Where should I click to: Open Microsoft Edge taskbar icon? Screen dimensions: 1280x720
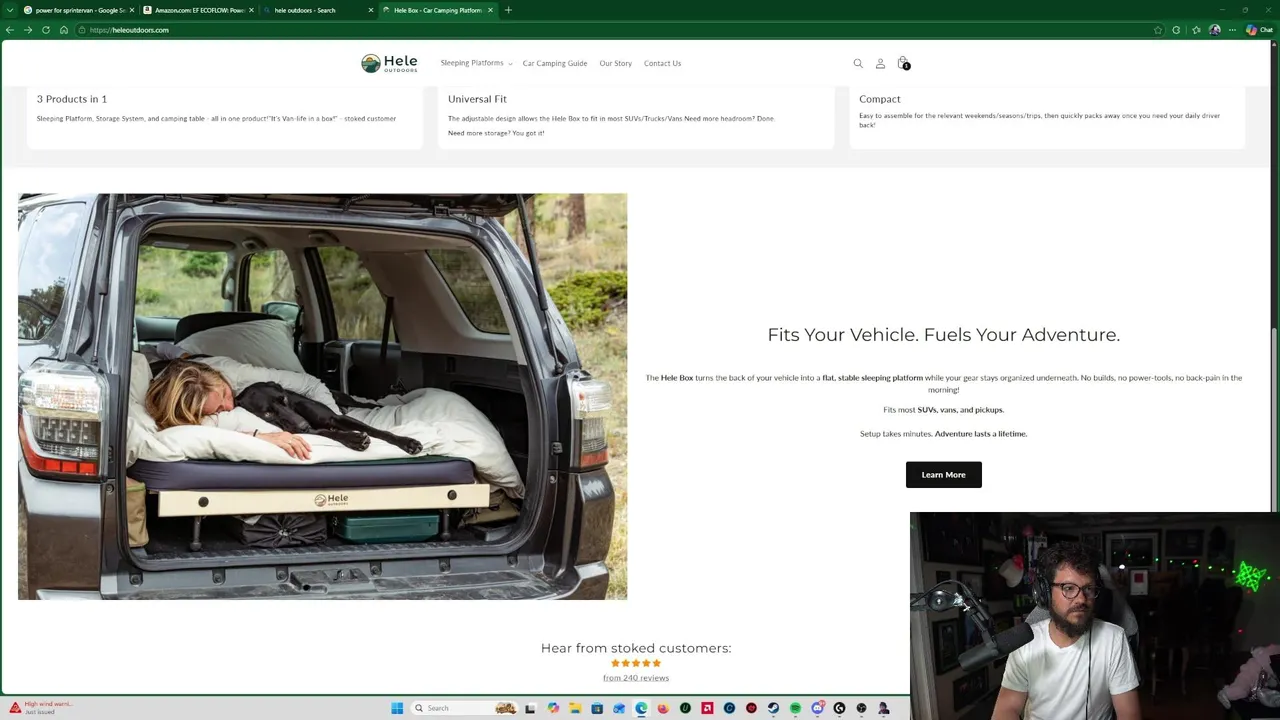(x=641, y=708)
